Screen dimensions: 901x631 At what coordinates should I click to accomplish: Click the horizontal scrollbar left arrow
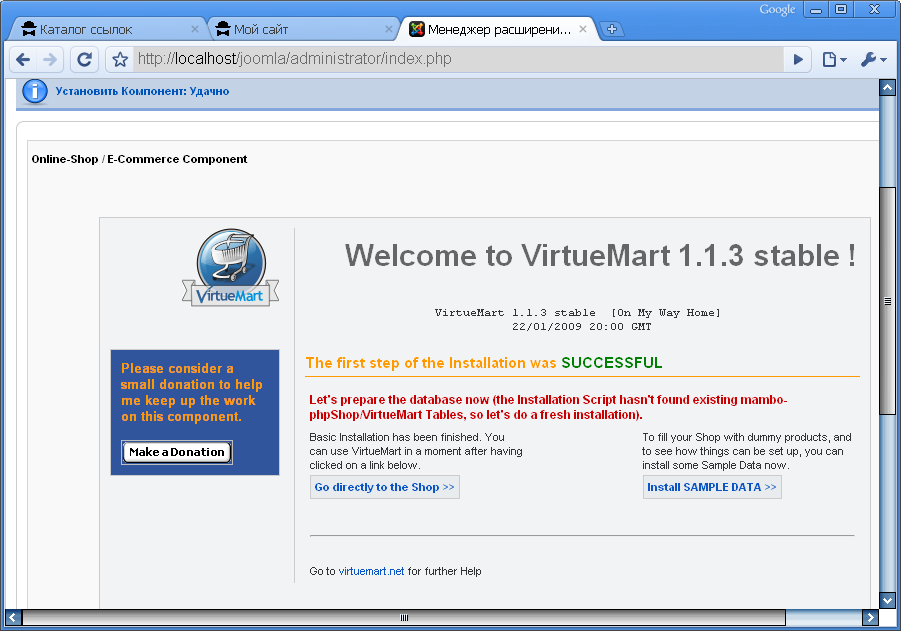(13, 618)
